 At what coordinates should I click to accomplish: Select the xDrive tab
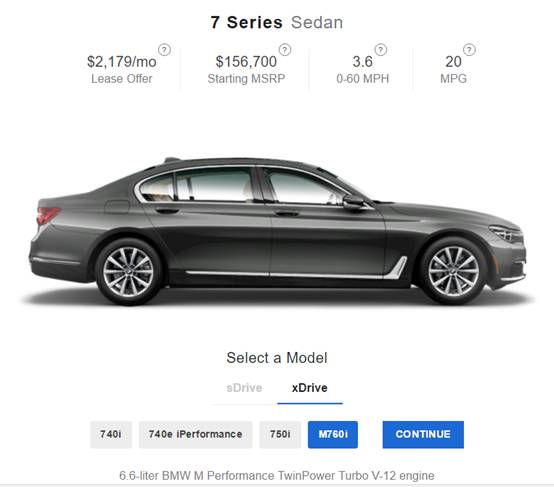coord(310,388)
